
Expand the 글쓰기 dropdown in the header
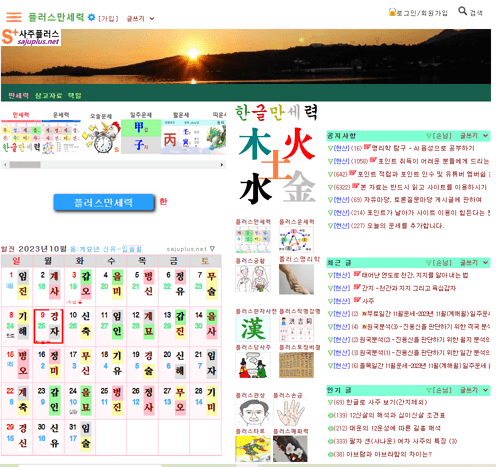click(x=140, y=19)
